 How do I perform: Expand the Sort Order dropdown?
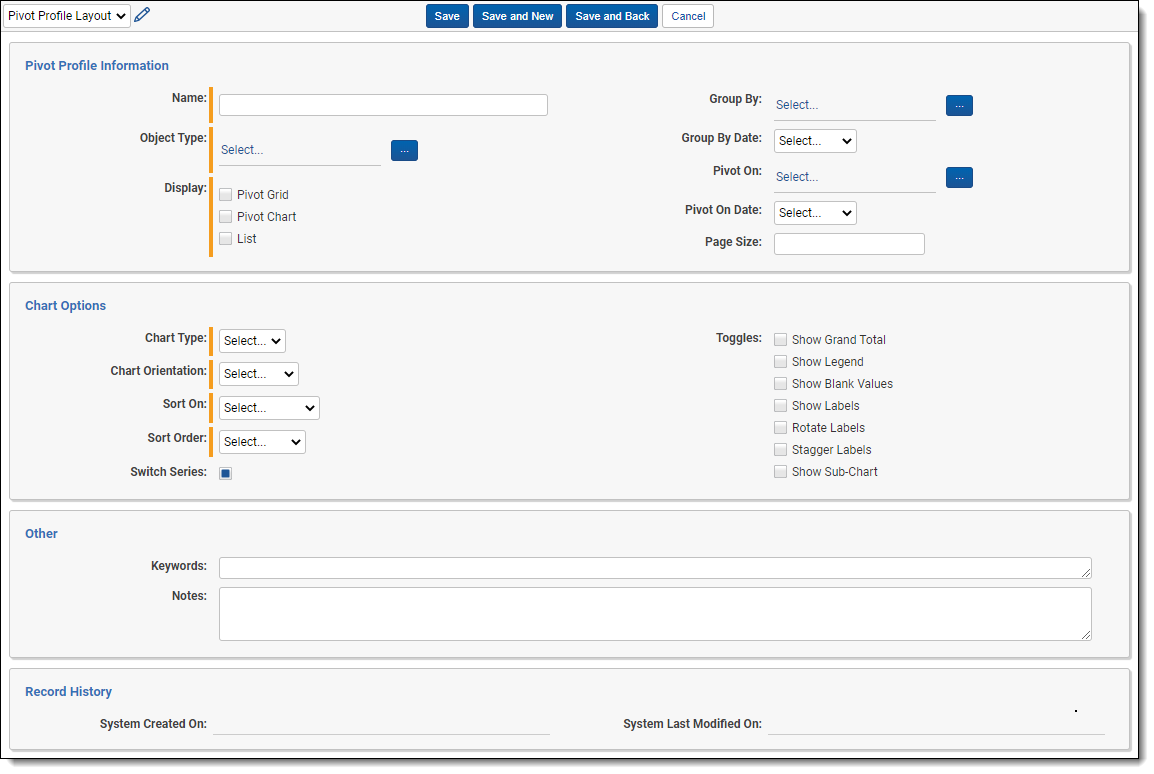[x=262, y=442]
